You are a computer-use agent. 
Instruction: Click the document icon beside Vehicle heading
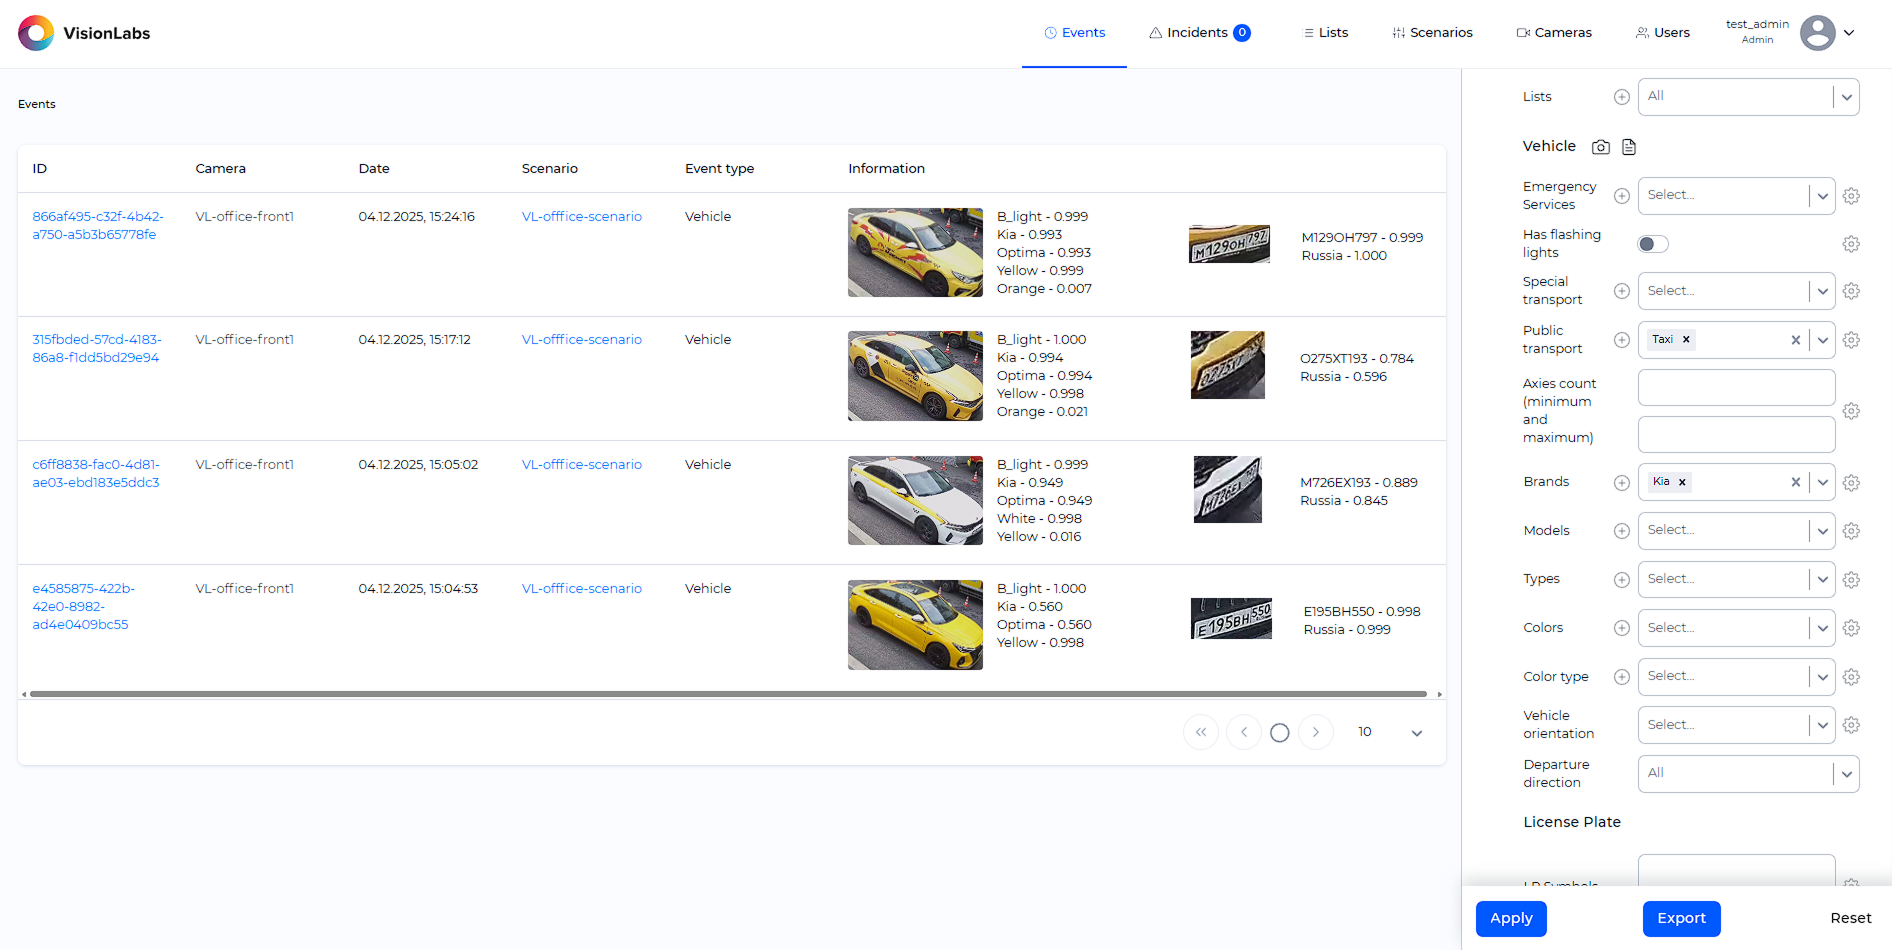(1628, 146)
